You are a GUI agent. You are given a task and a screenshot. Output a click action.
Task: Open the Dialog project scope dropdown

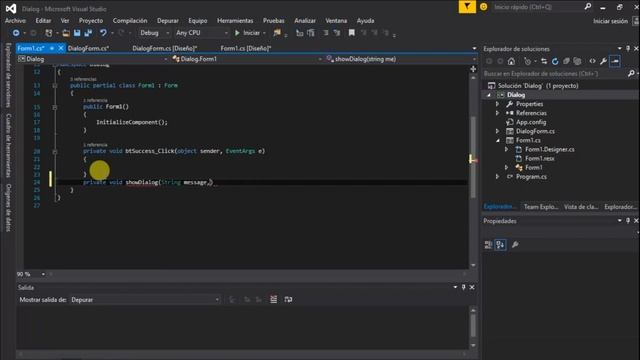93,59
